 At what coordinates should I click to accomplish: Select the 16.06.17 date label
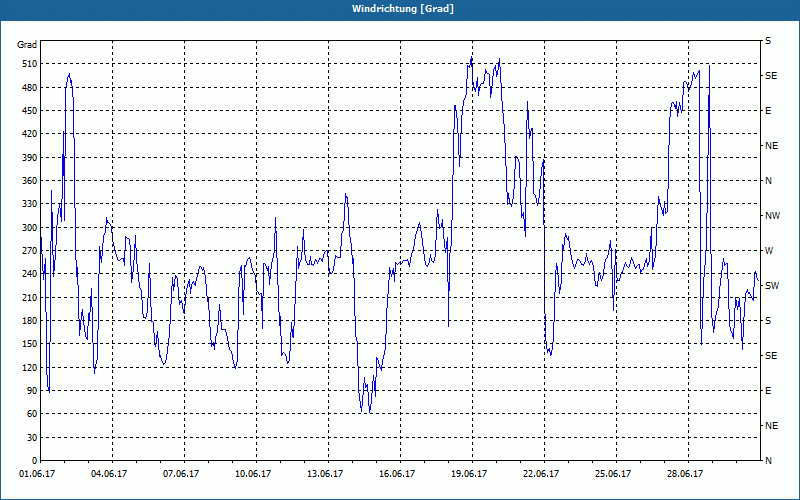[396, 474]
